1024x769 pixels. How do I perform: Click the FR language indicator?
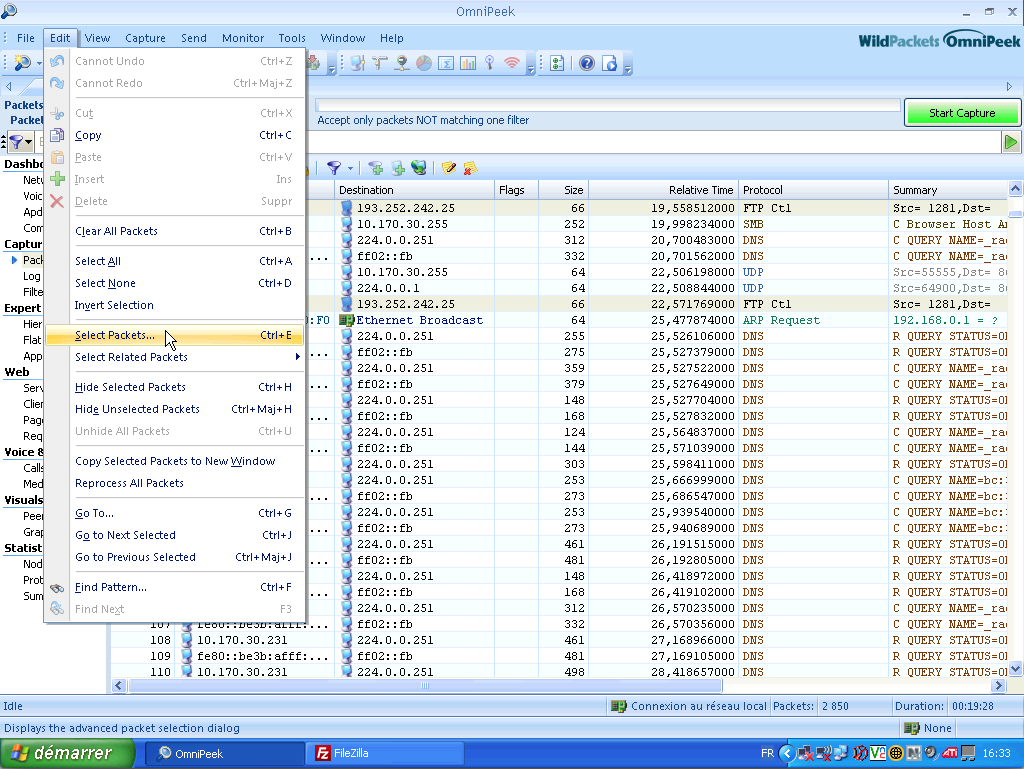tap(767, 753)
